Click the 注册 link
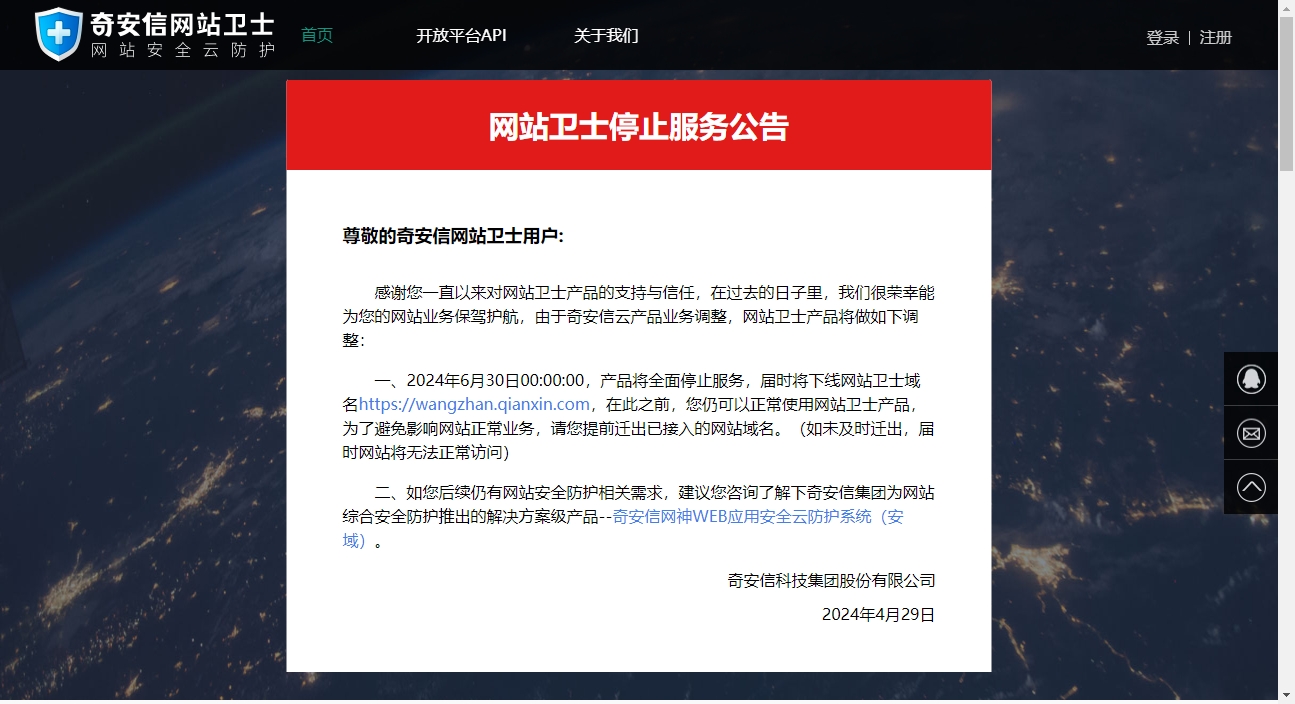This screenshot has height=704, width=1295. [x=1216, y=37]
